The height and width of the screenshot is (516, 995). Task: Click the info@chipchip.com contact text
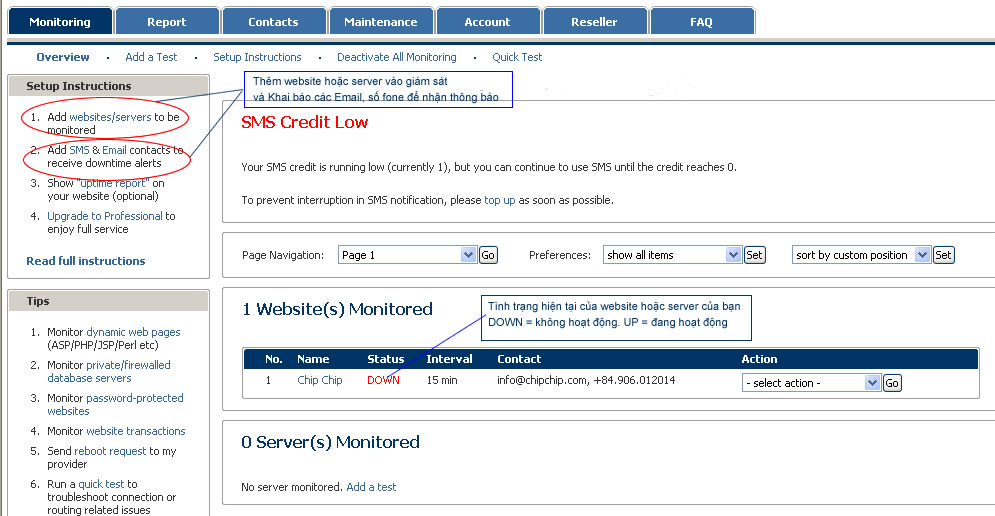[x=543, y=380]
